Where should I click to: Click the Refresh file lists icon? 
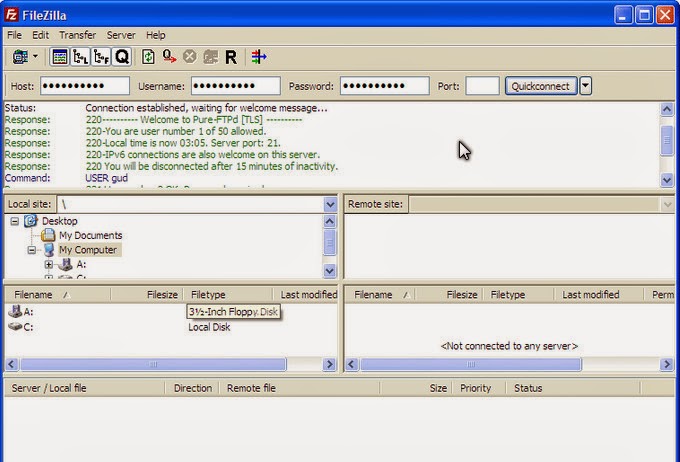pos(148,57)
